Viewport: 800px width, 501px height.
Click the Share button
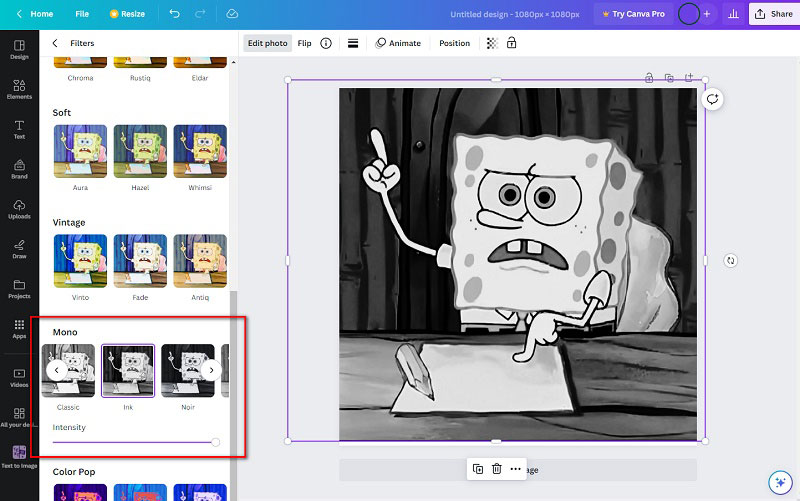(774, 14)
